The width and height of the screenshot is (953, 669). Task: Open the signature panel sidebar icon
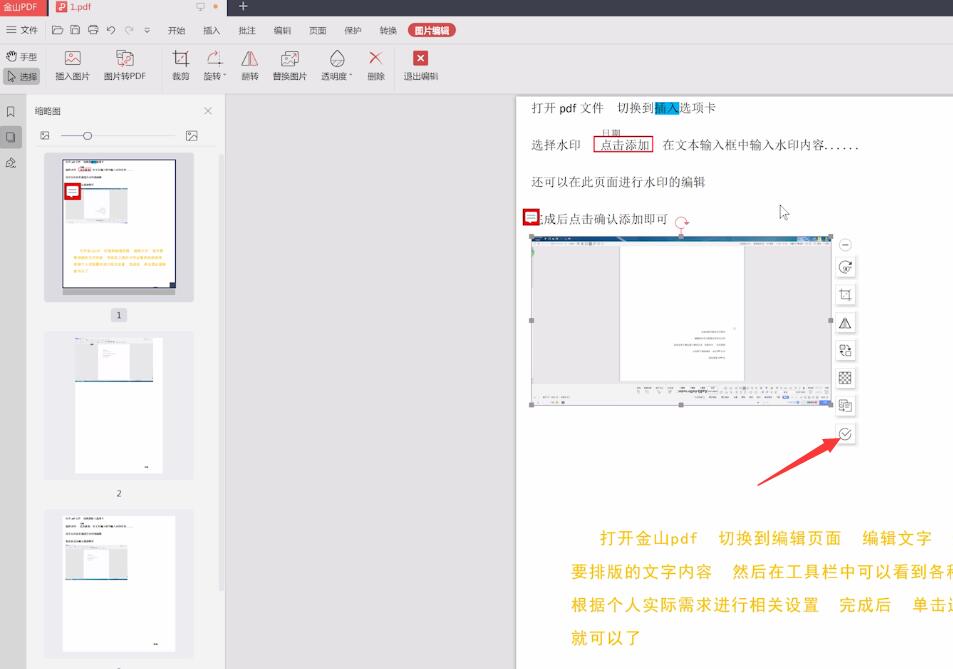click(11, 162)
